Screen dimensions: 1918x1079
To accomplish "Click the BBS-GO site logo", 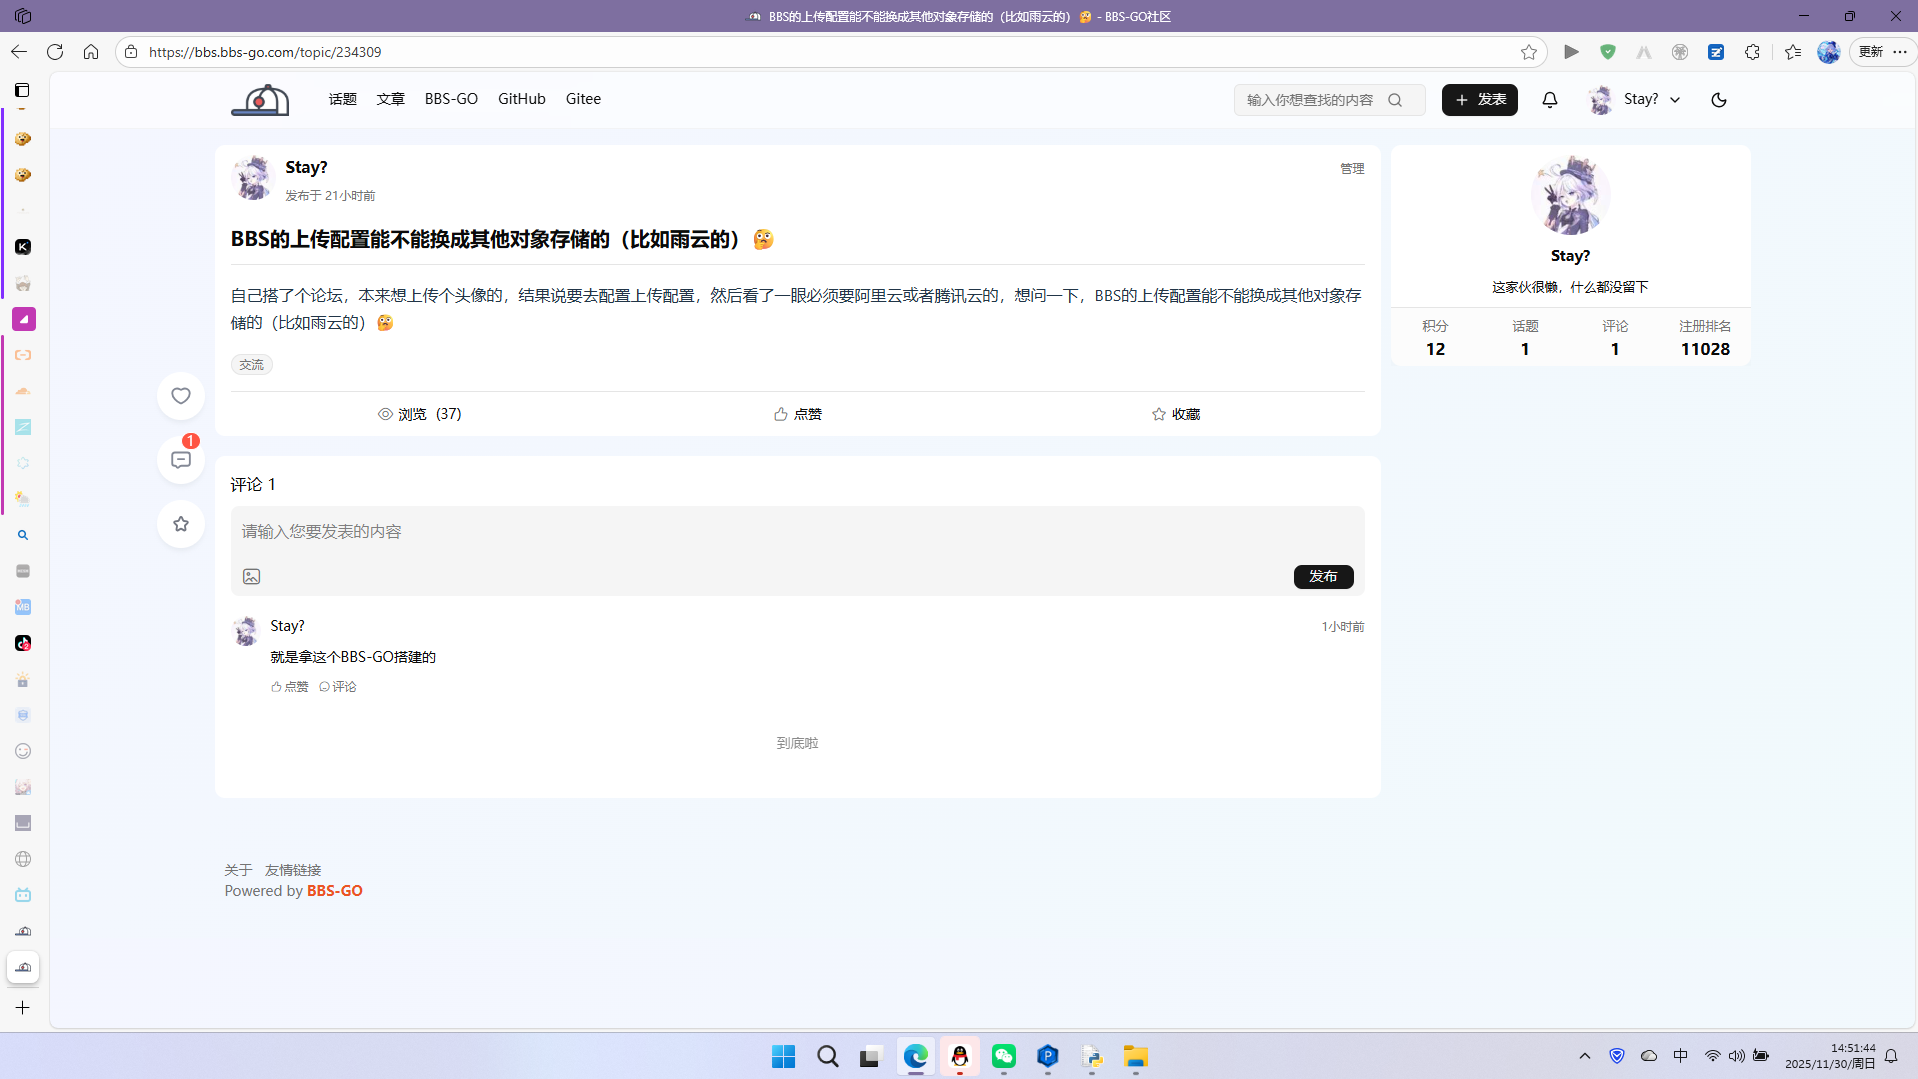I will pos(260,100).
